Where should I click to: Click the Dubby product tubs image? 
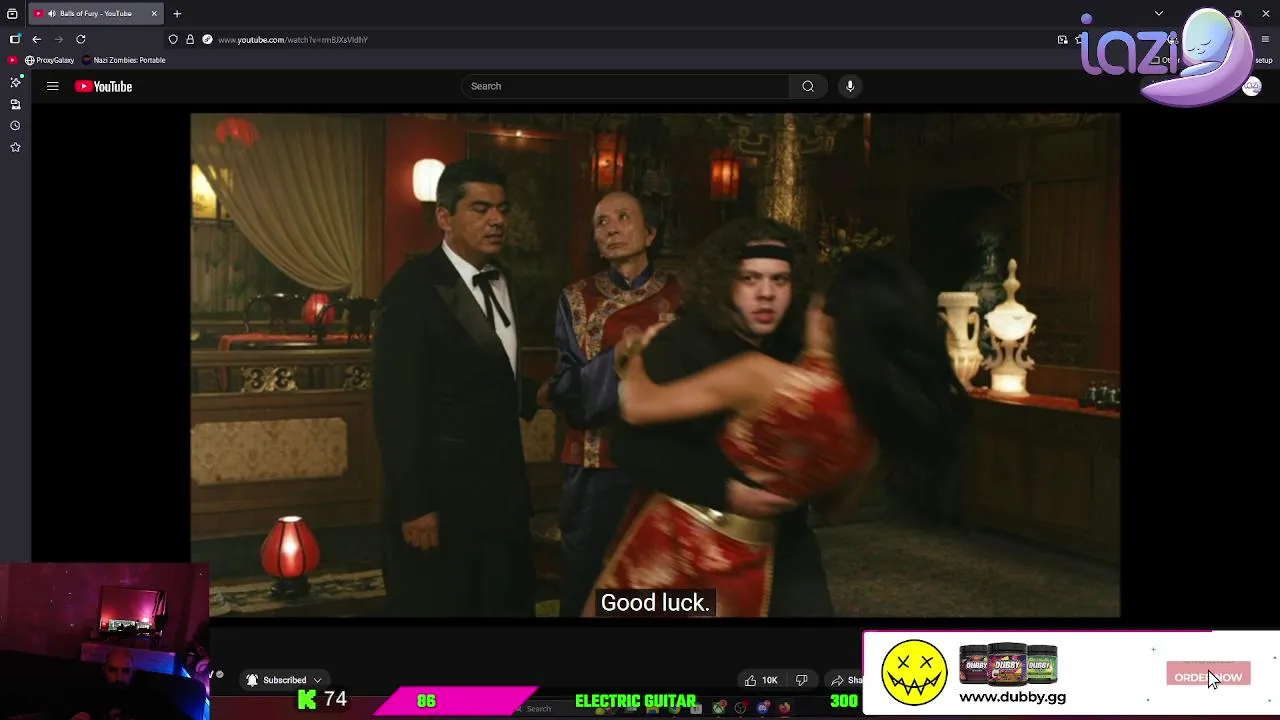coord(1008,664)
